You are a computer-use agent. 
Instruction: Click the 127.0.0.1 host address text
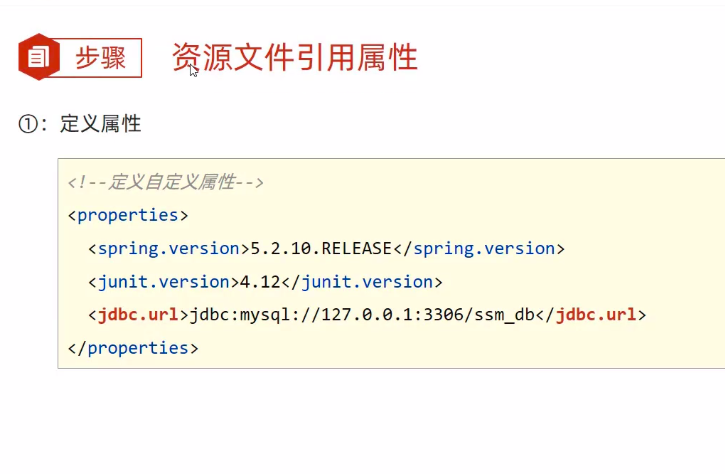pyautogui.click(x=367, y=315)
